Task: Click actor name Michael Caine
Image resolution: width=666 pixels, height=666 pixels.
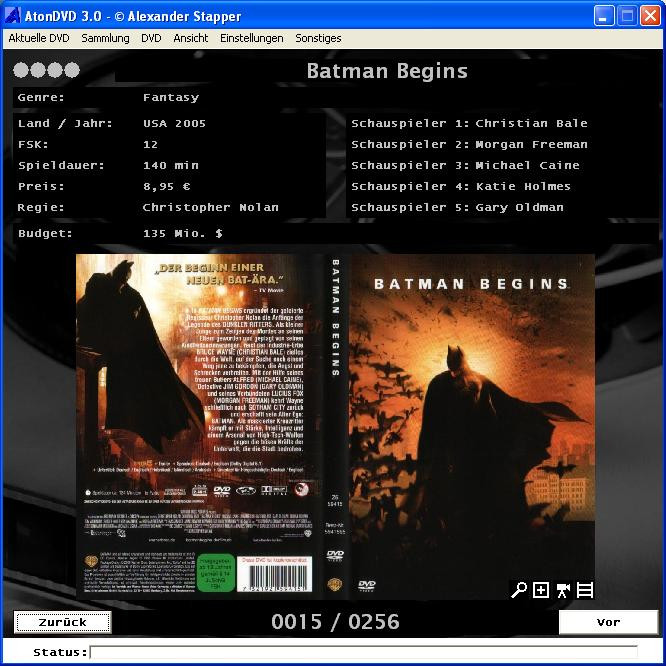Action: point(528,165)
